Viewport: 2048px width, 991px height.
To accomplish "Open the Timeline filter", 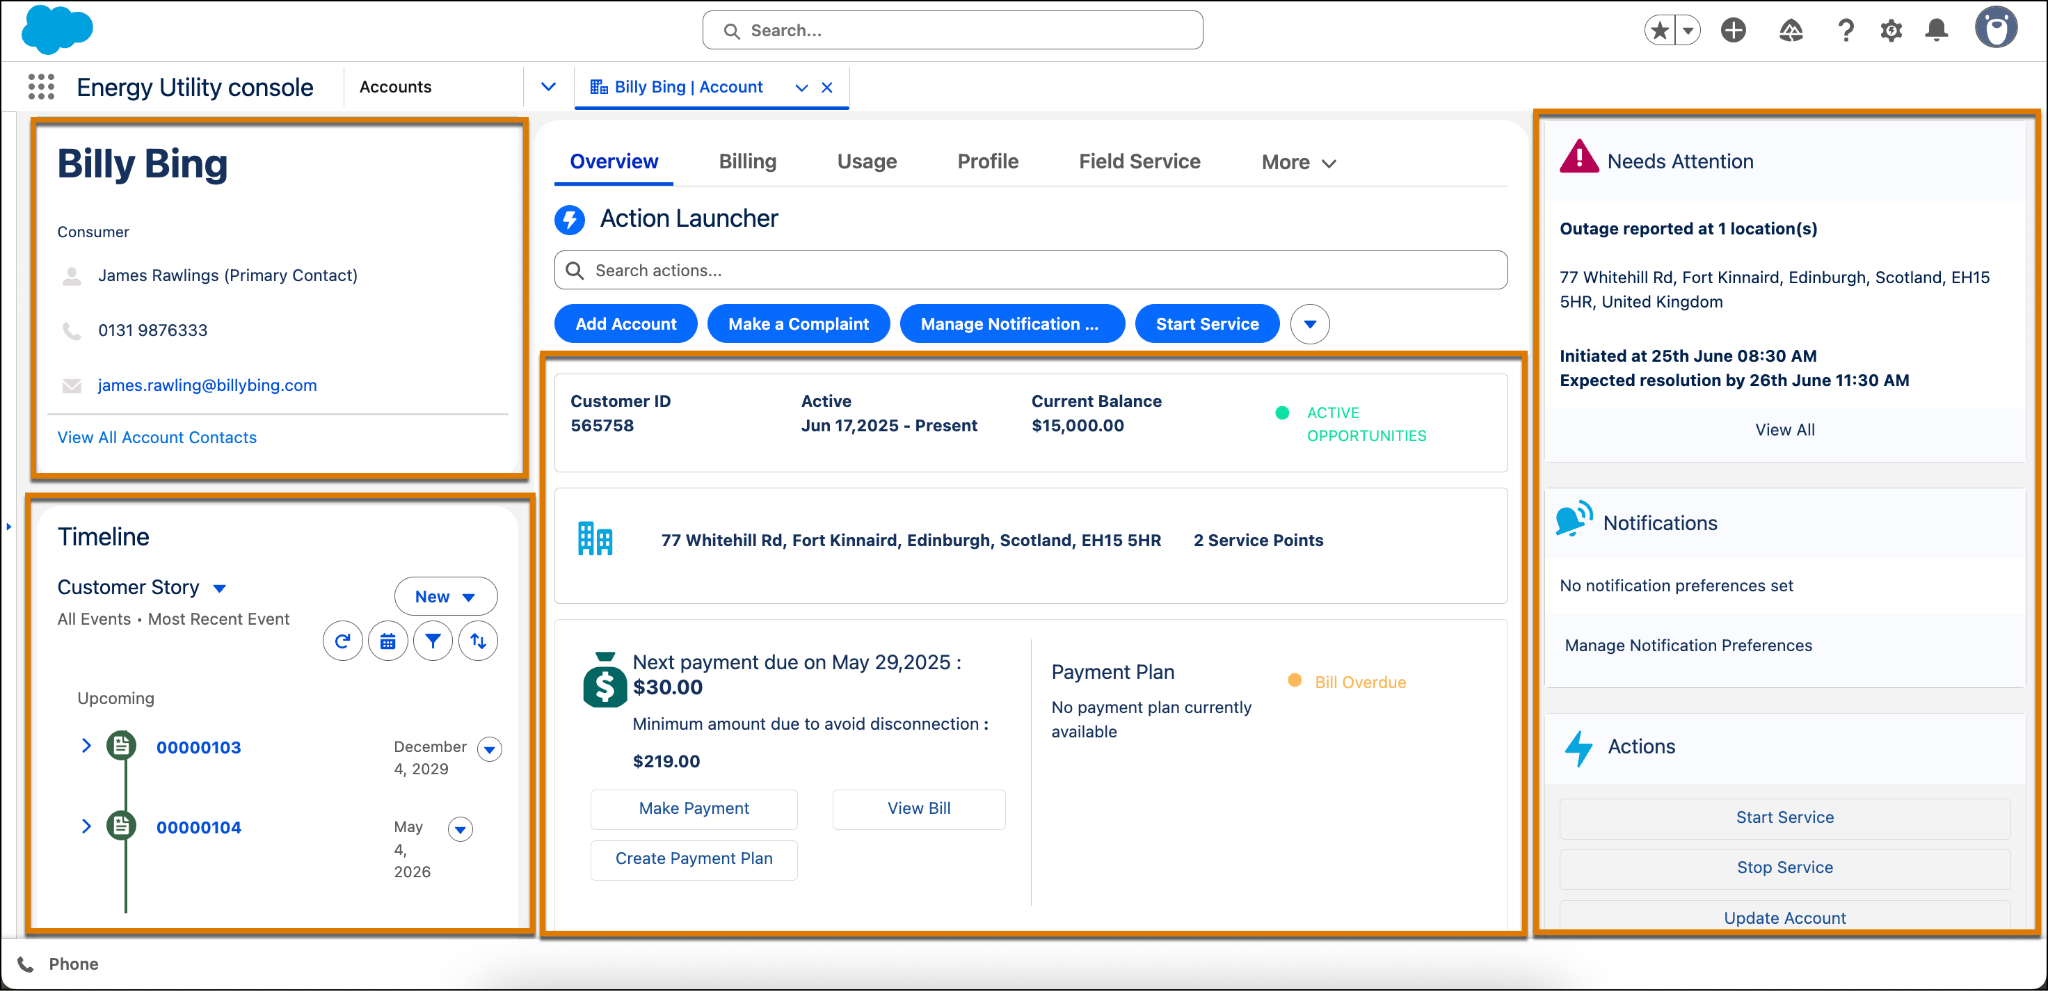I will click(x=433, y=641).
